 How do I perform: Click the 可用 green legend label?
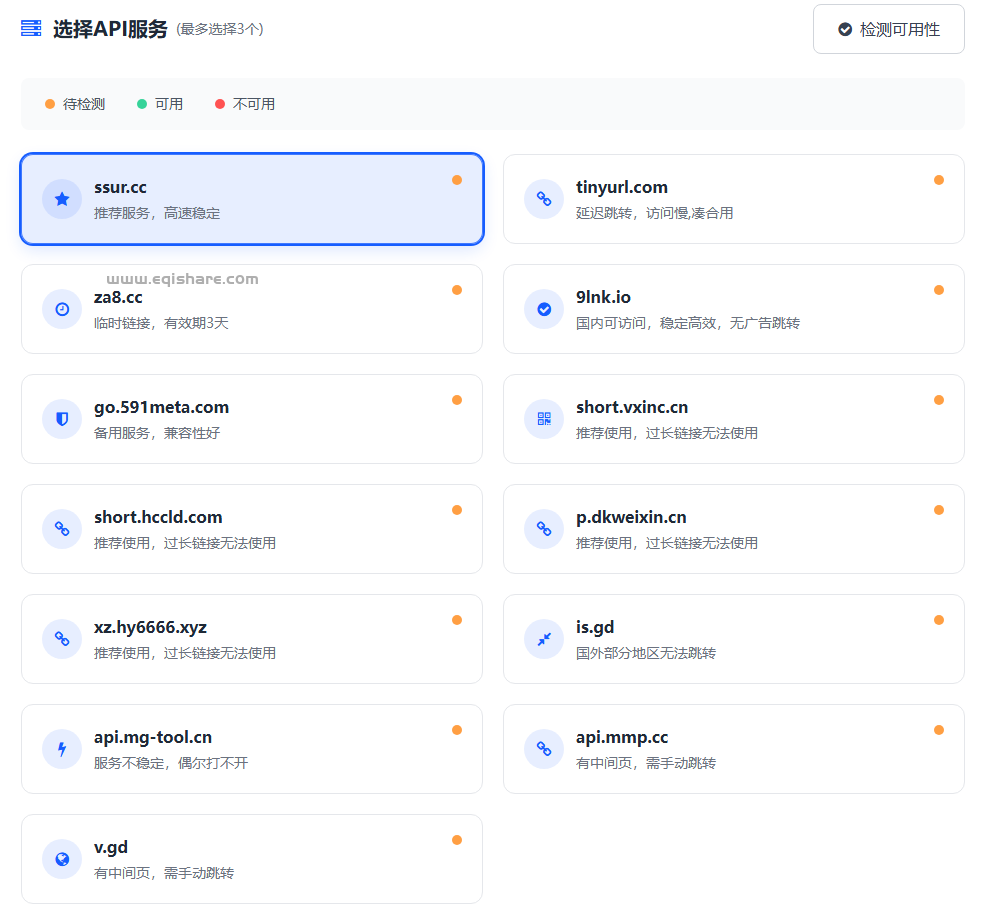tap(168, 104)
